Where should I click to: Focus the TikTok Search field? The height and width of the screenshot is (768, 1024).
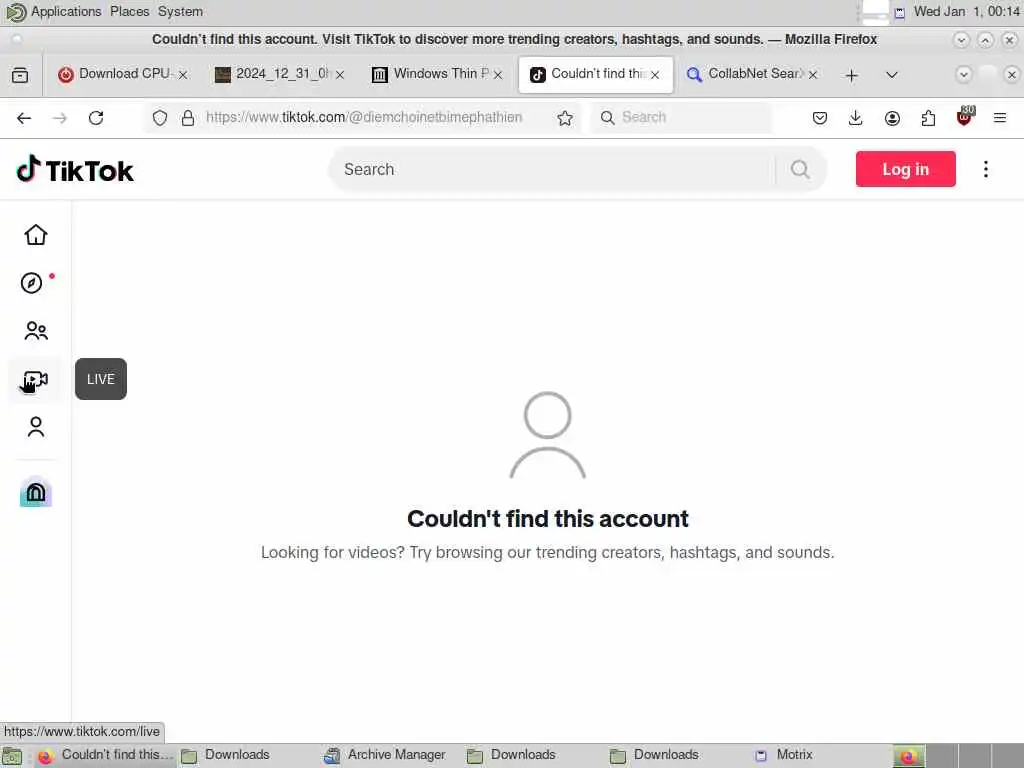(552, 170)
